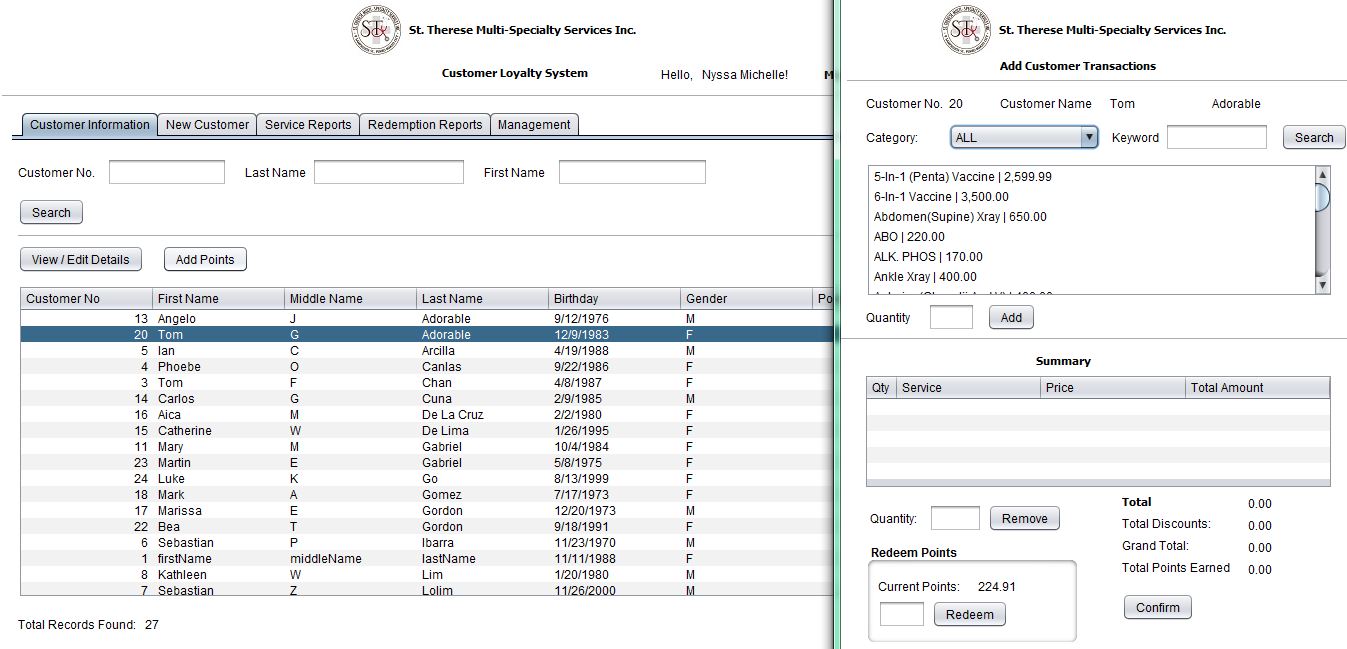Focus the Keyword input field
This screenshot has width=1347, height=649.
coord(1217,137)
